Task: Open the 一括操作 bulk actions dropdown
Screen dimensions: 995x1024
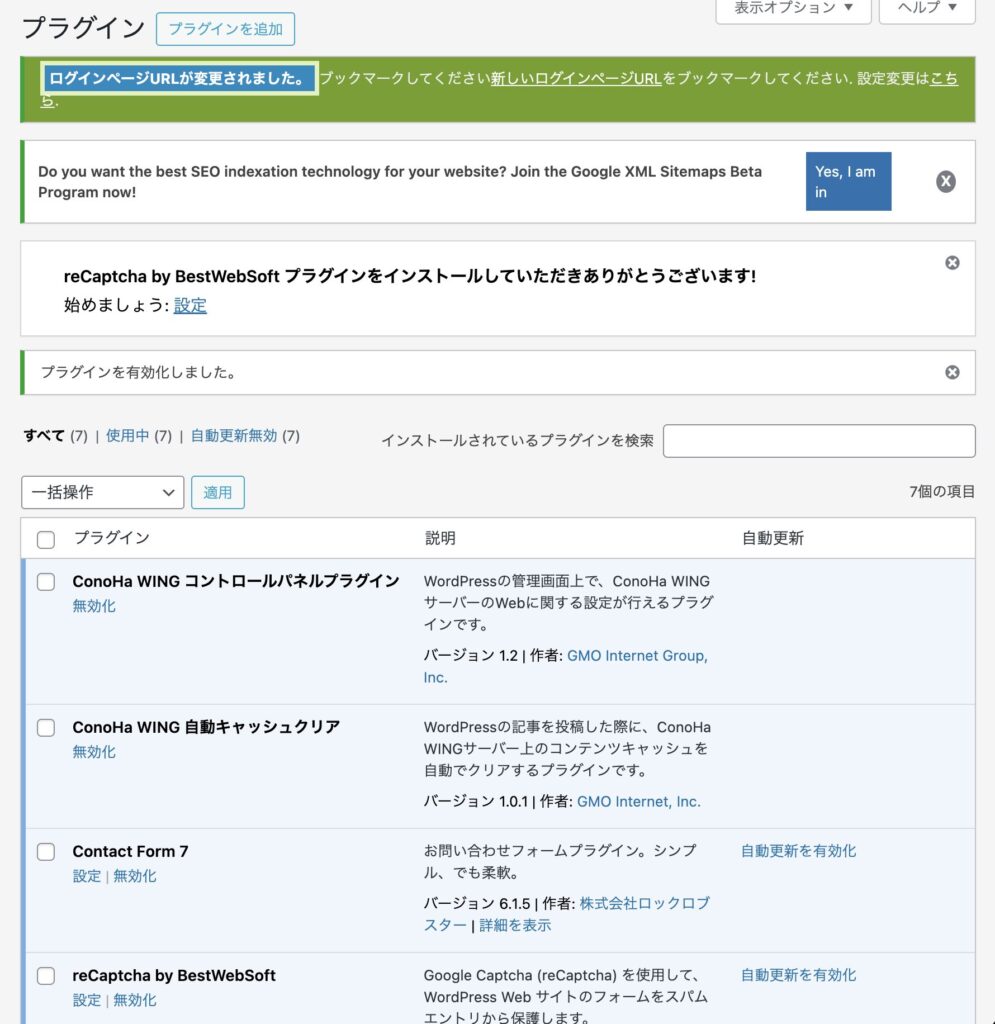Action: (102, 492)
